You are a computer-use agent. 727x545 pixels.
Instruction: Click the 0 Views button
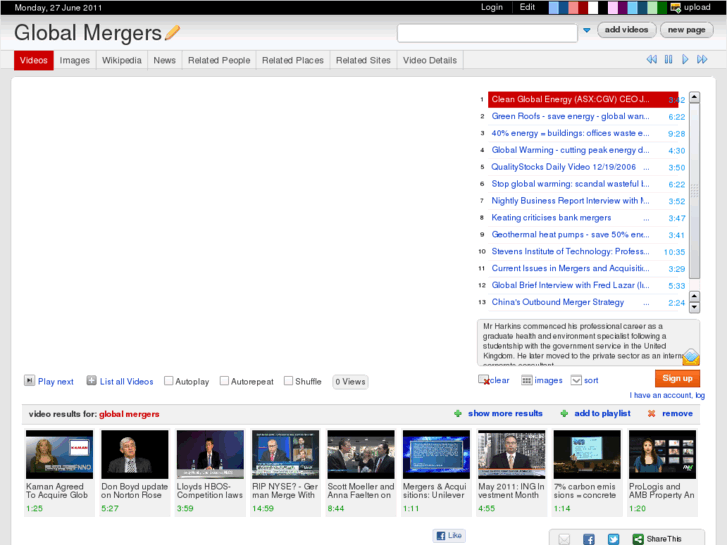click(x=350, y=382)
